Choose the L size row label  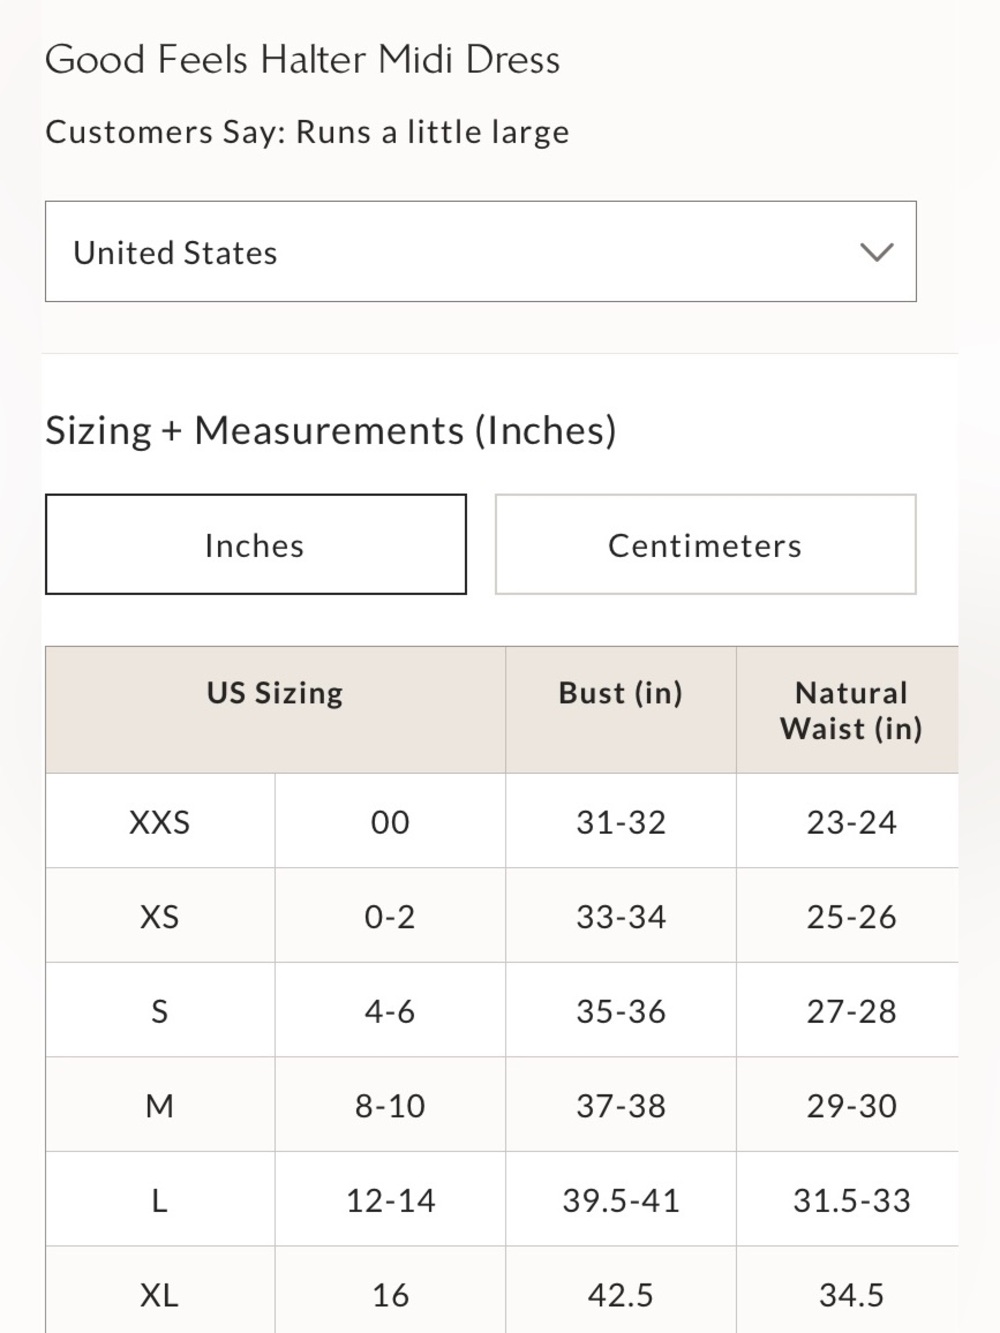[160, 1199]
